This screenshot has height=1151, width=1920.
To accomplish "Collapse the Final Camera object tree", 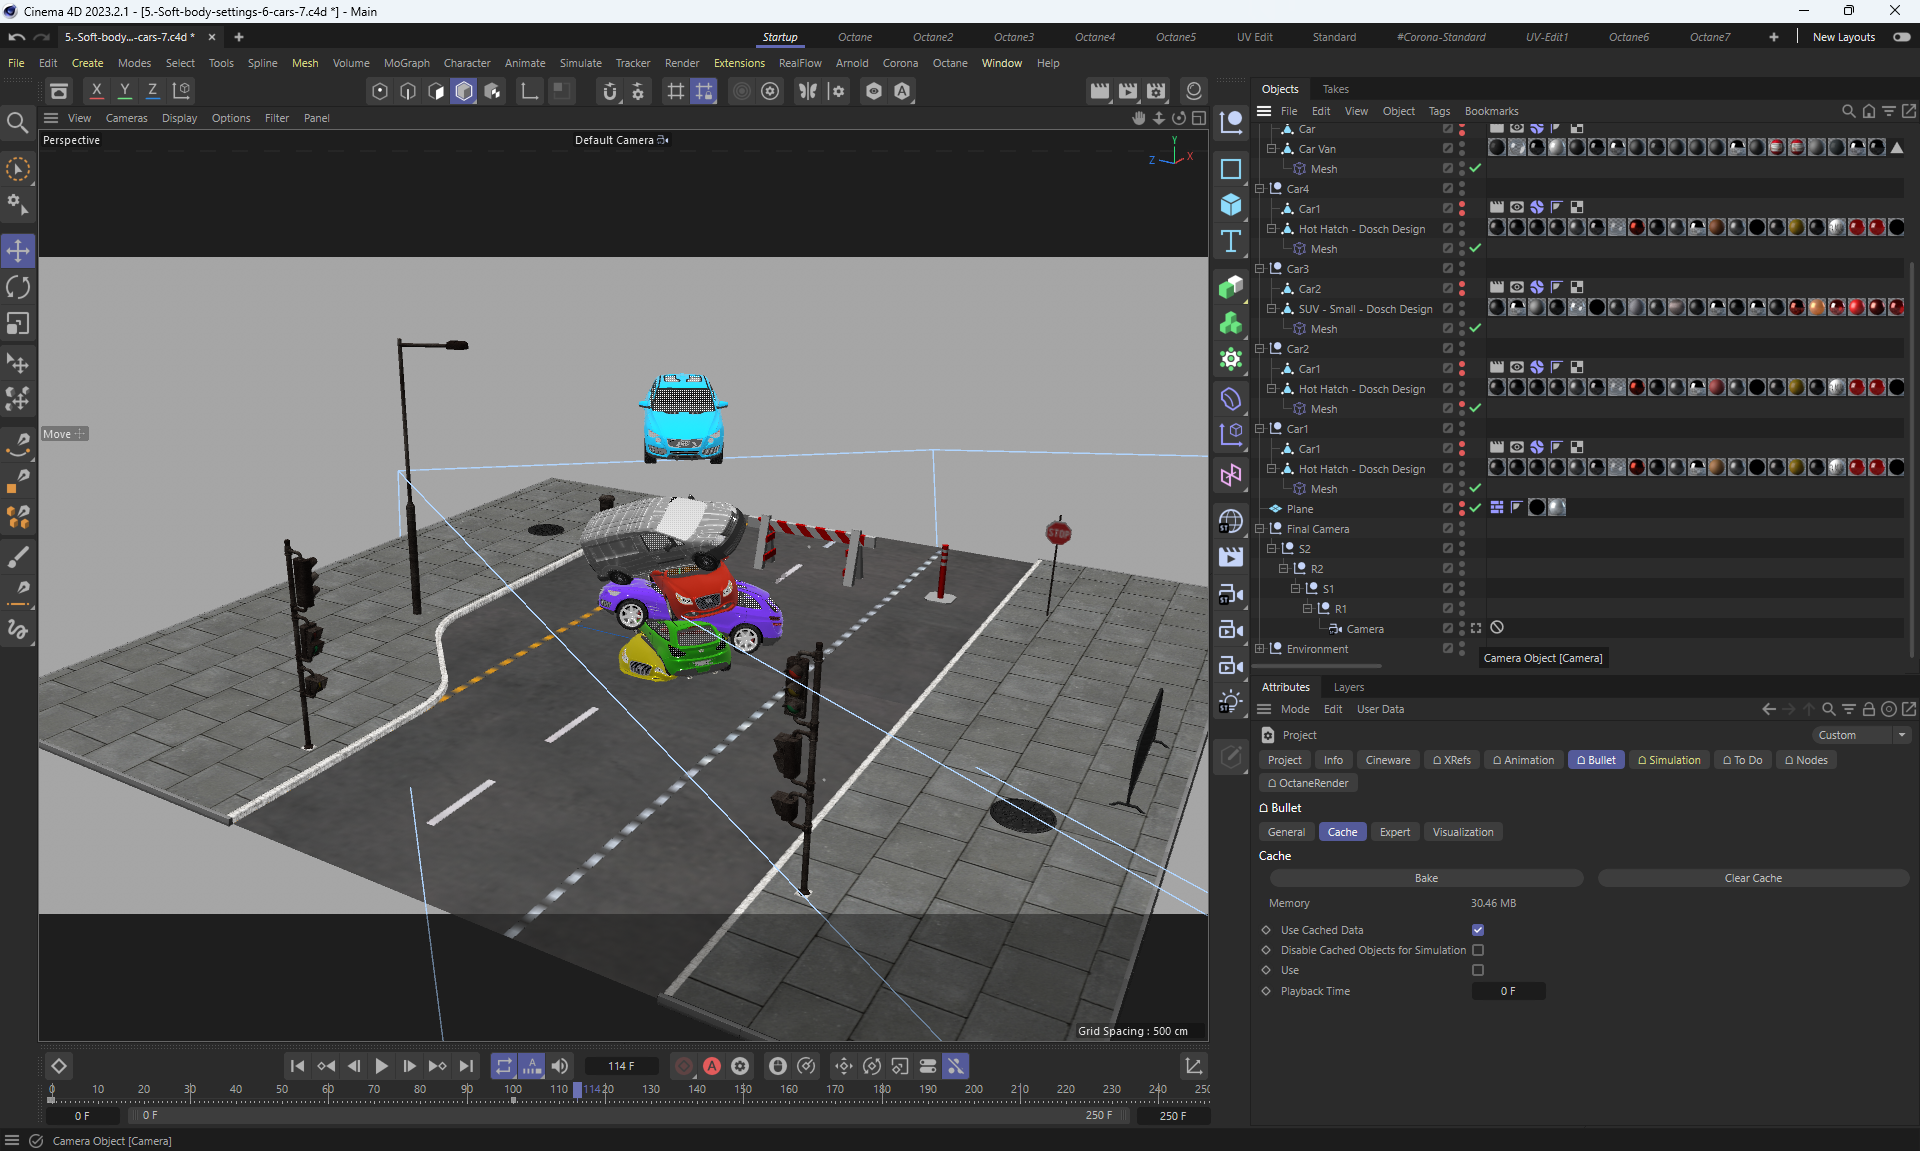I will coord(1260,529).
